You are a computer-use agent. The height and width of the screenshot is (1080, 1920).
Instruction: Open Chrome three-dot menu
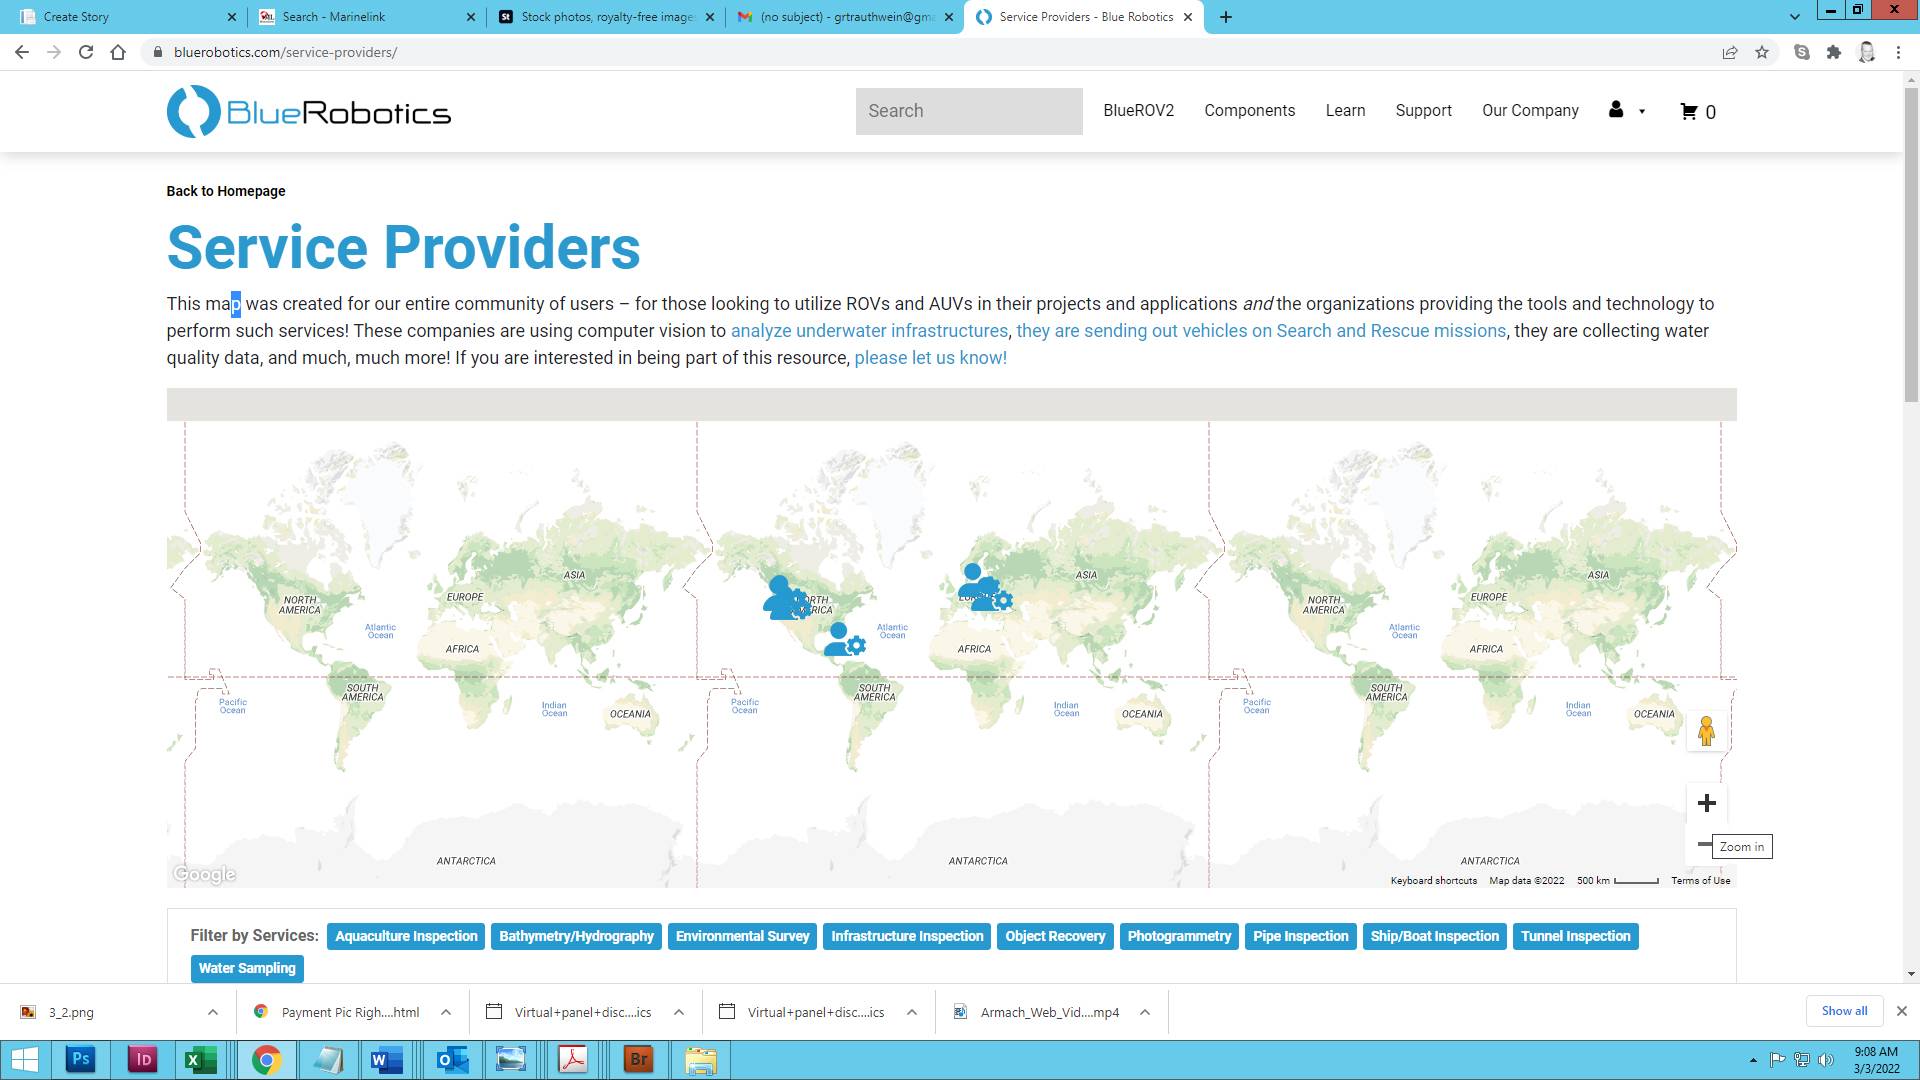[1898, 52]
